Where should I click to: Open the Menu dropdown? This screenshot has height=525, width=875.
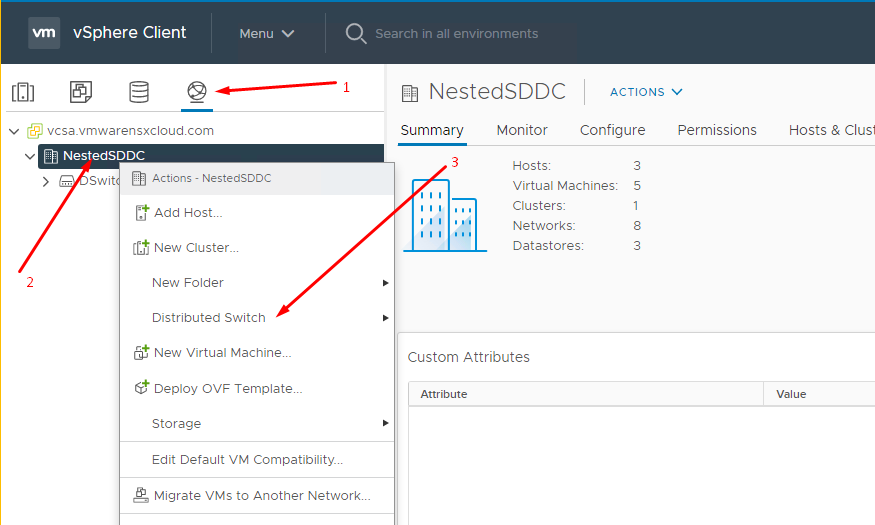tap(266, 33)
